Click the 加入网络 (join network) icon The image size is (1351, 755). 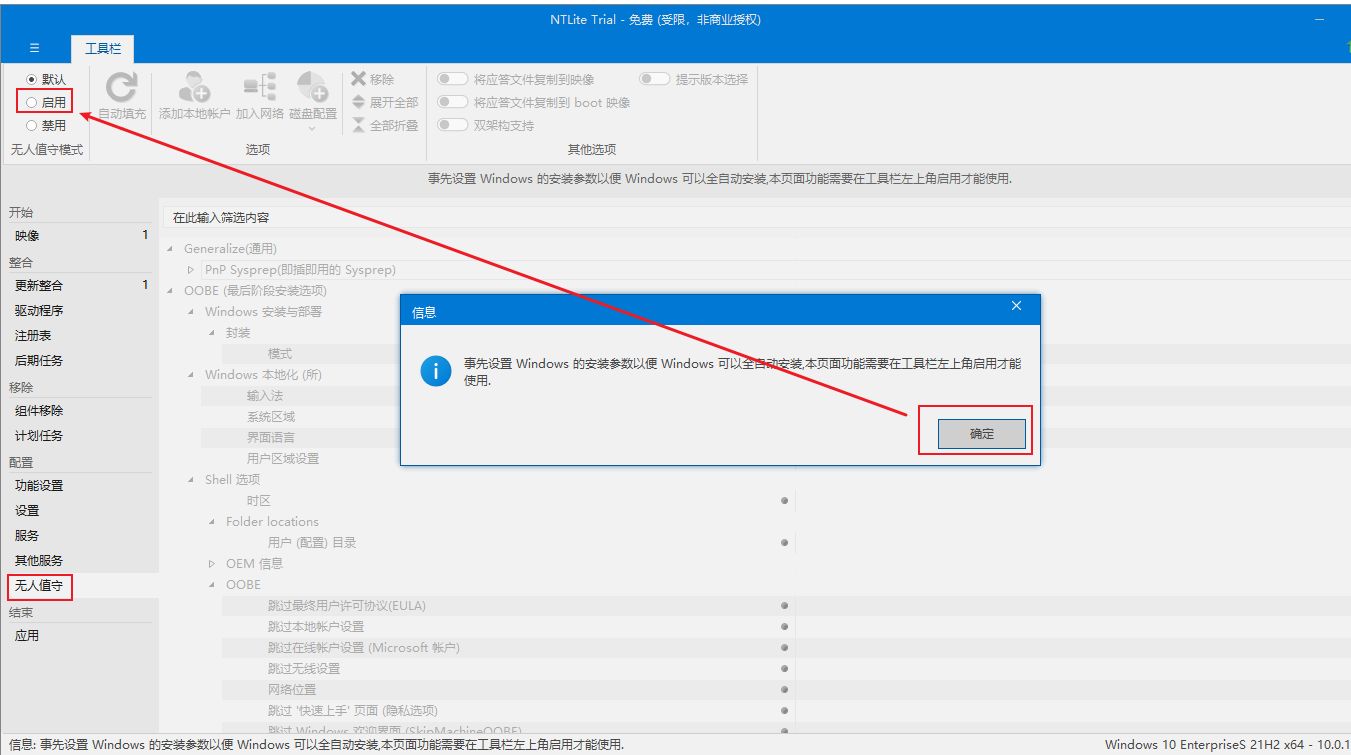(260, 88)
